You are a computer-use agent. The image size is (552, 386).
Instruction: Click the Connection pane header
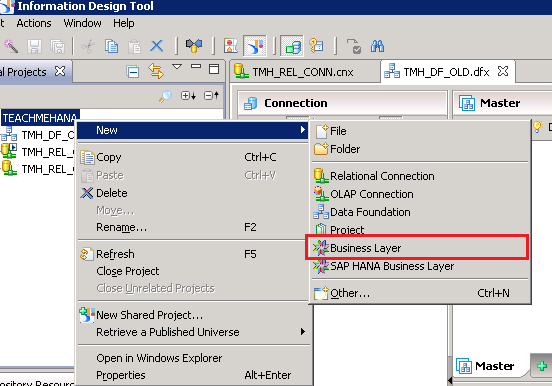point(342,103)
